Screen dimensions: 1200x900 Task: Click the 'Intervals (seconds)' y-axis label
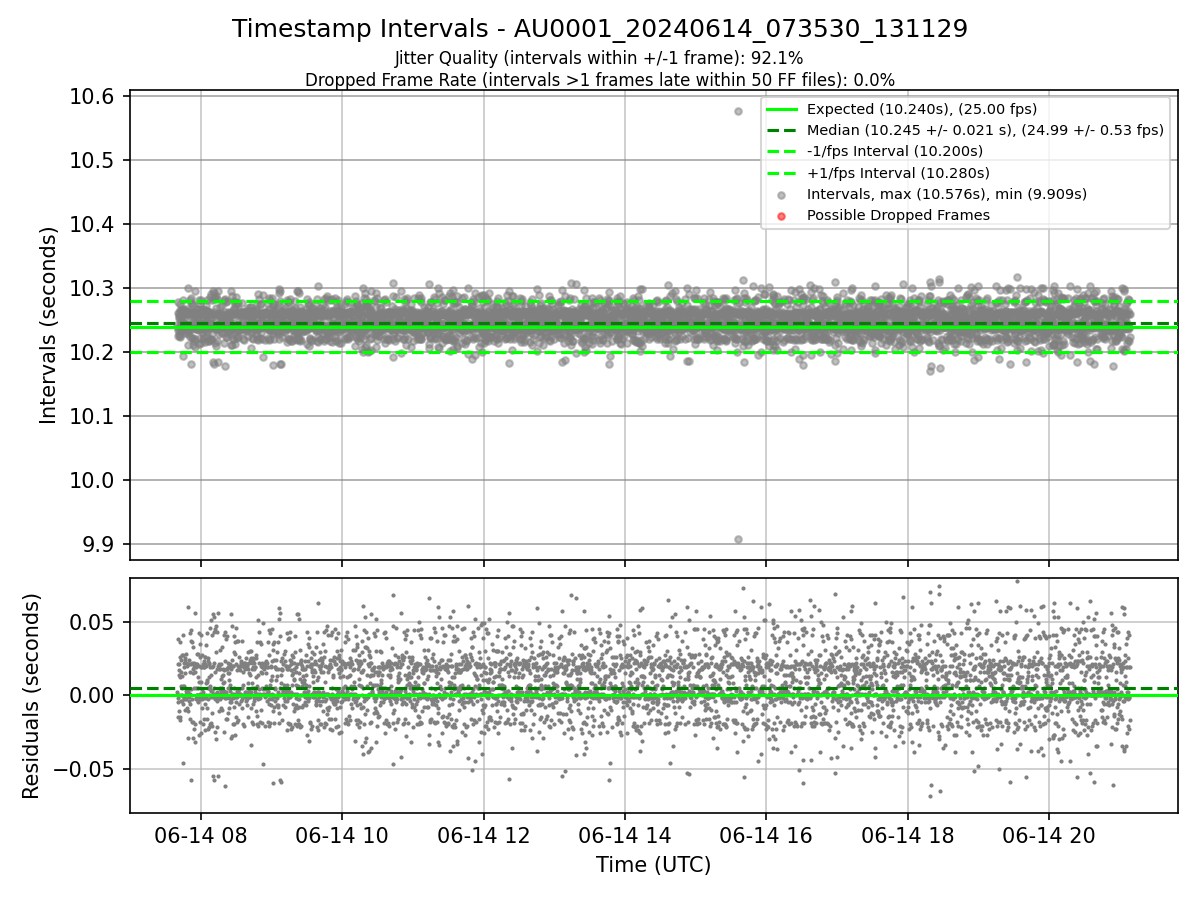click(x=49, y=325)
